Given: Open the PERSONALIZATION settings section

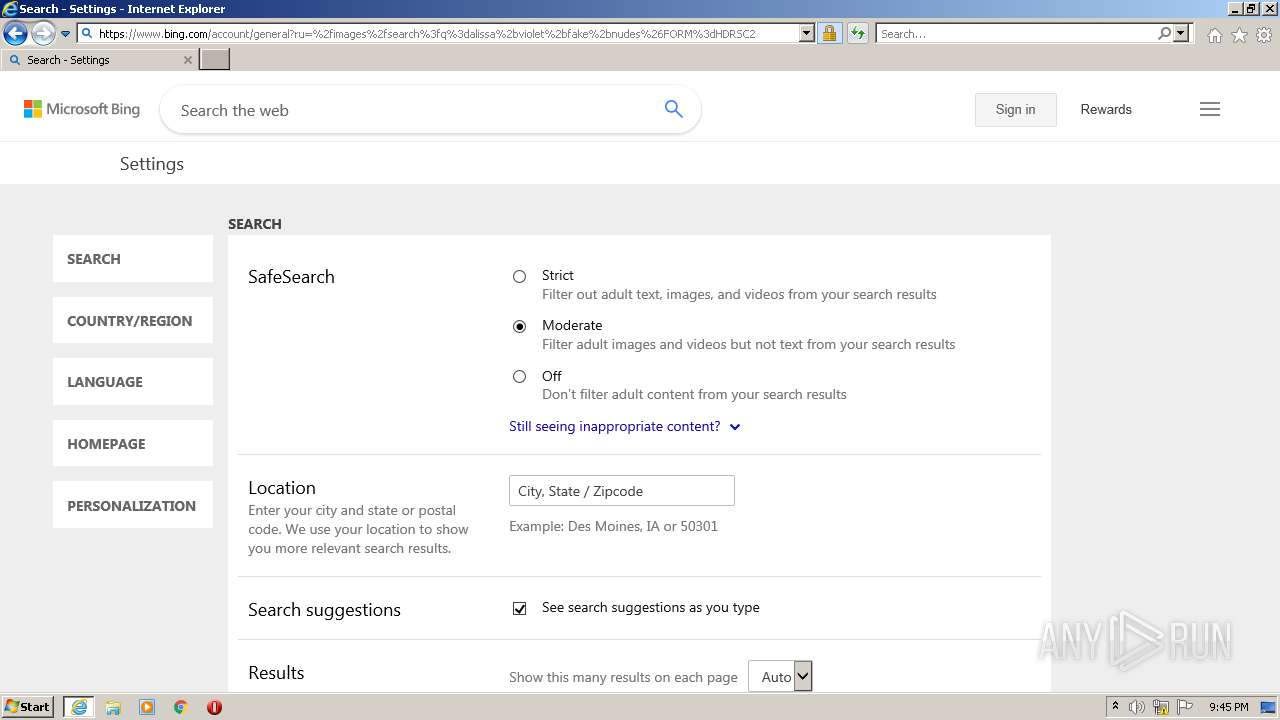Looking at the screenshot, I should tap(133, 506).
